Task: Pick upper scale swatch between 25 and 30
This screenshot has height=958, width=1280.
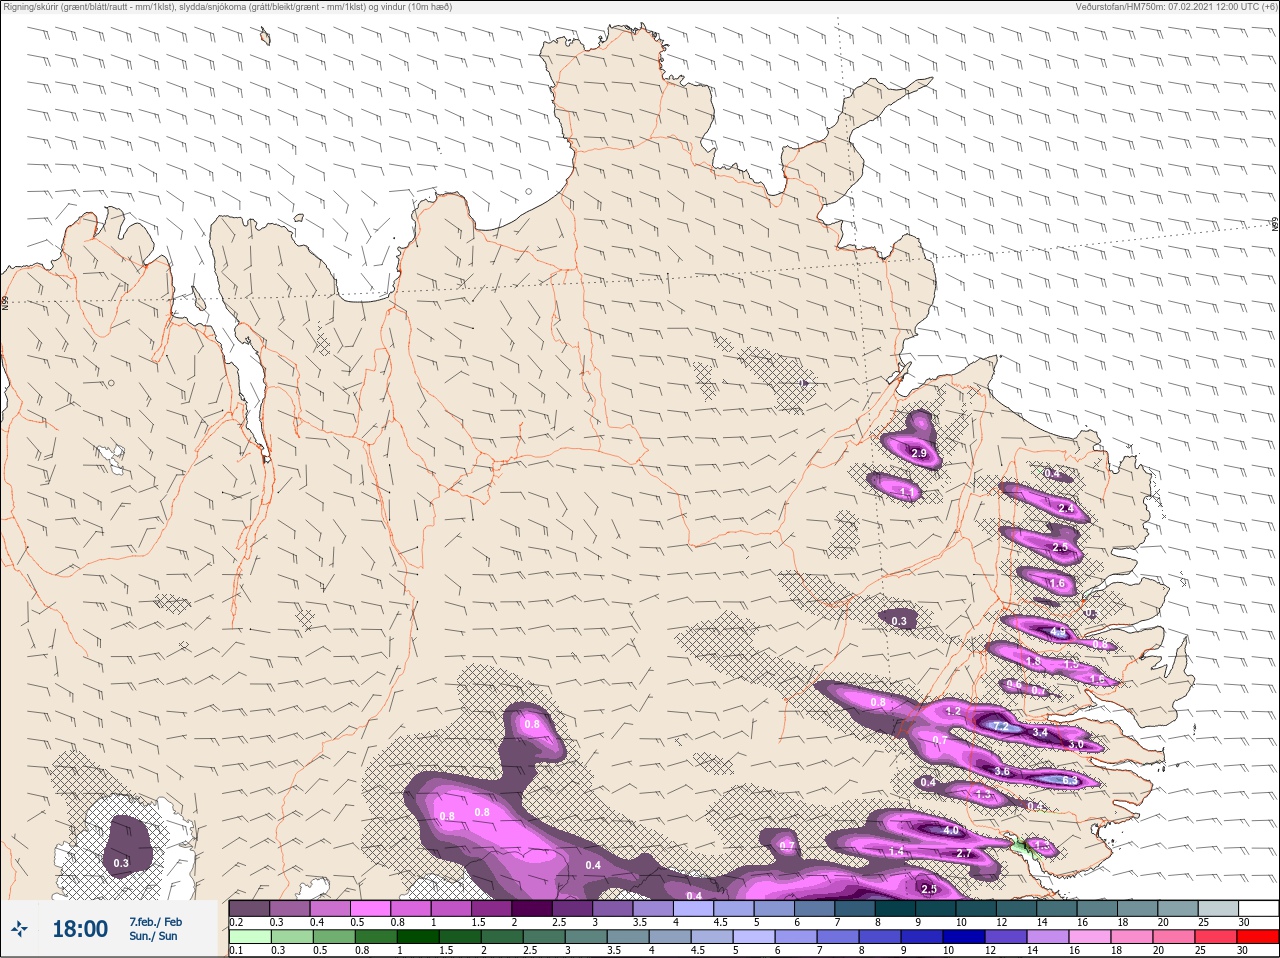Action: (x=1218, y=908)
